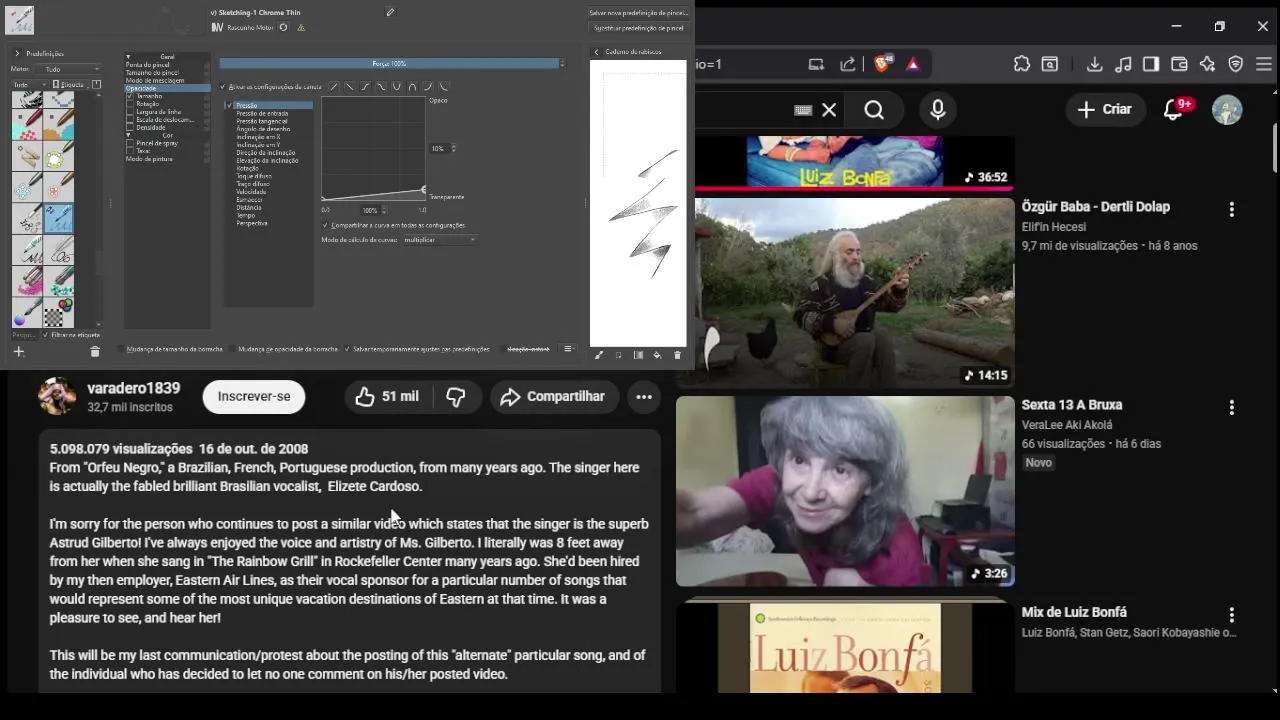Enable Mudança de opacidade da borracha checkbox
The width and height of the screenshot is (1280, 720).
pyautogui.click(x=232, y=349)
